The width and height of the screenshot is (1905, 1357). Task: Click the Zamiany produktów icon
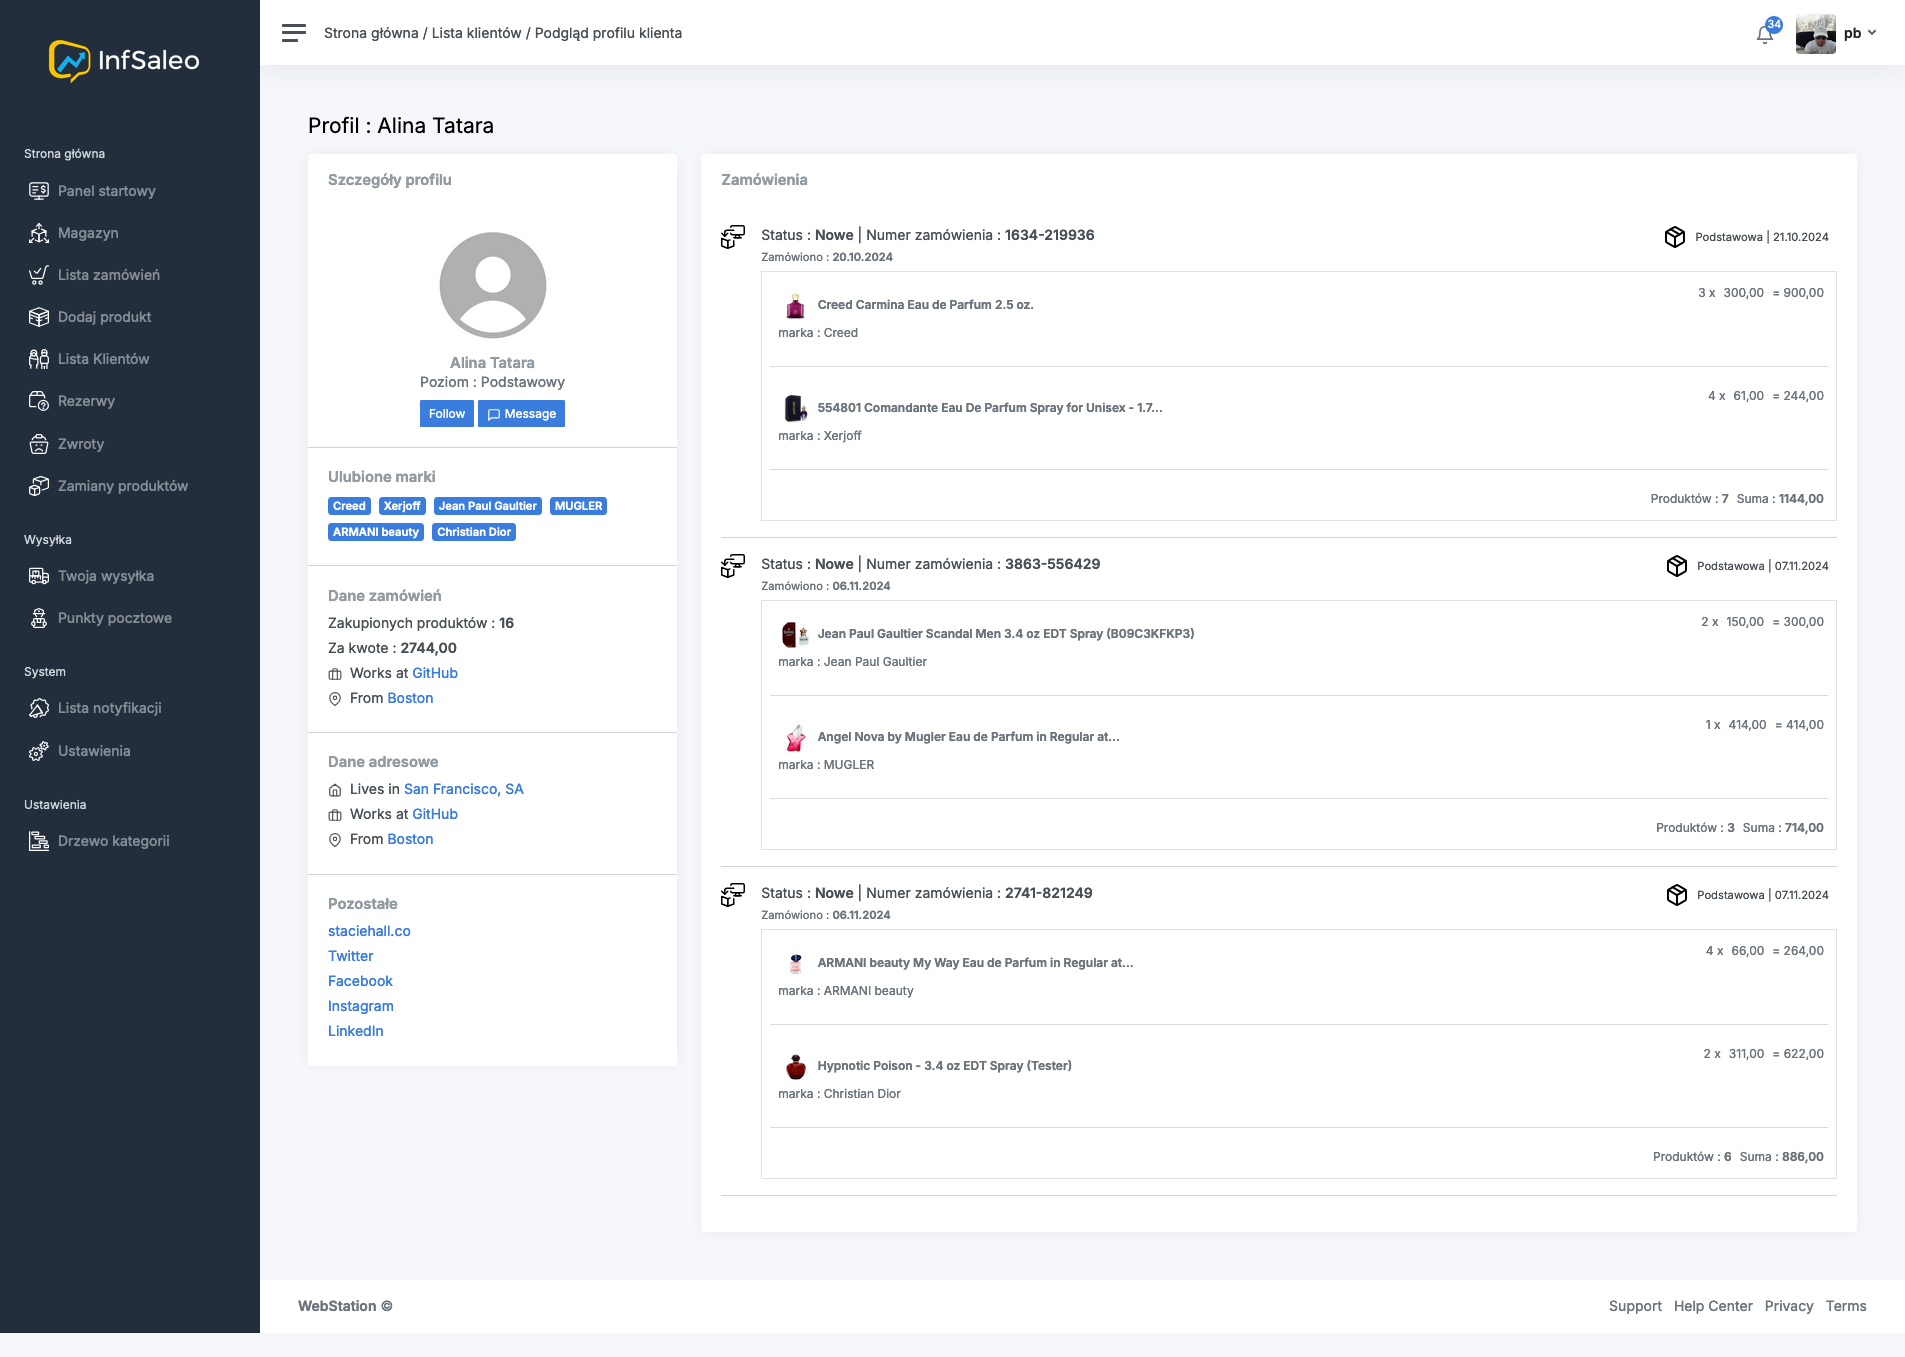39,486
